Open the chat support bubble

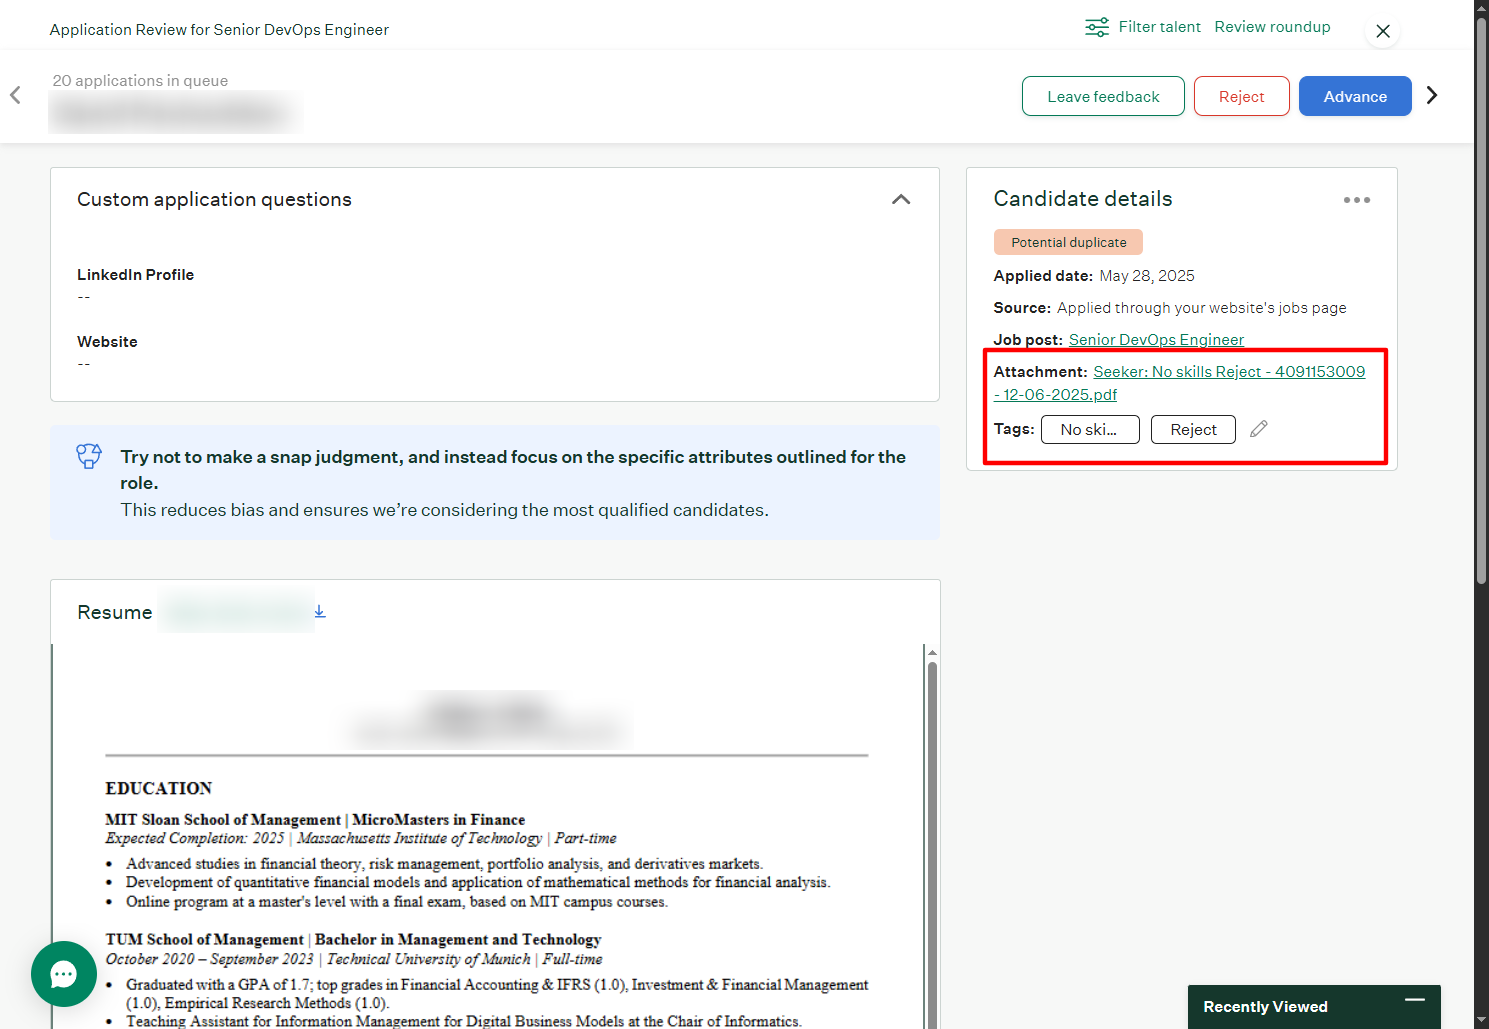64,974
